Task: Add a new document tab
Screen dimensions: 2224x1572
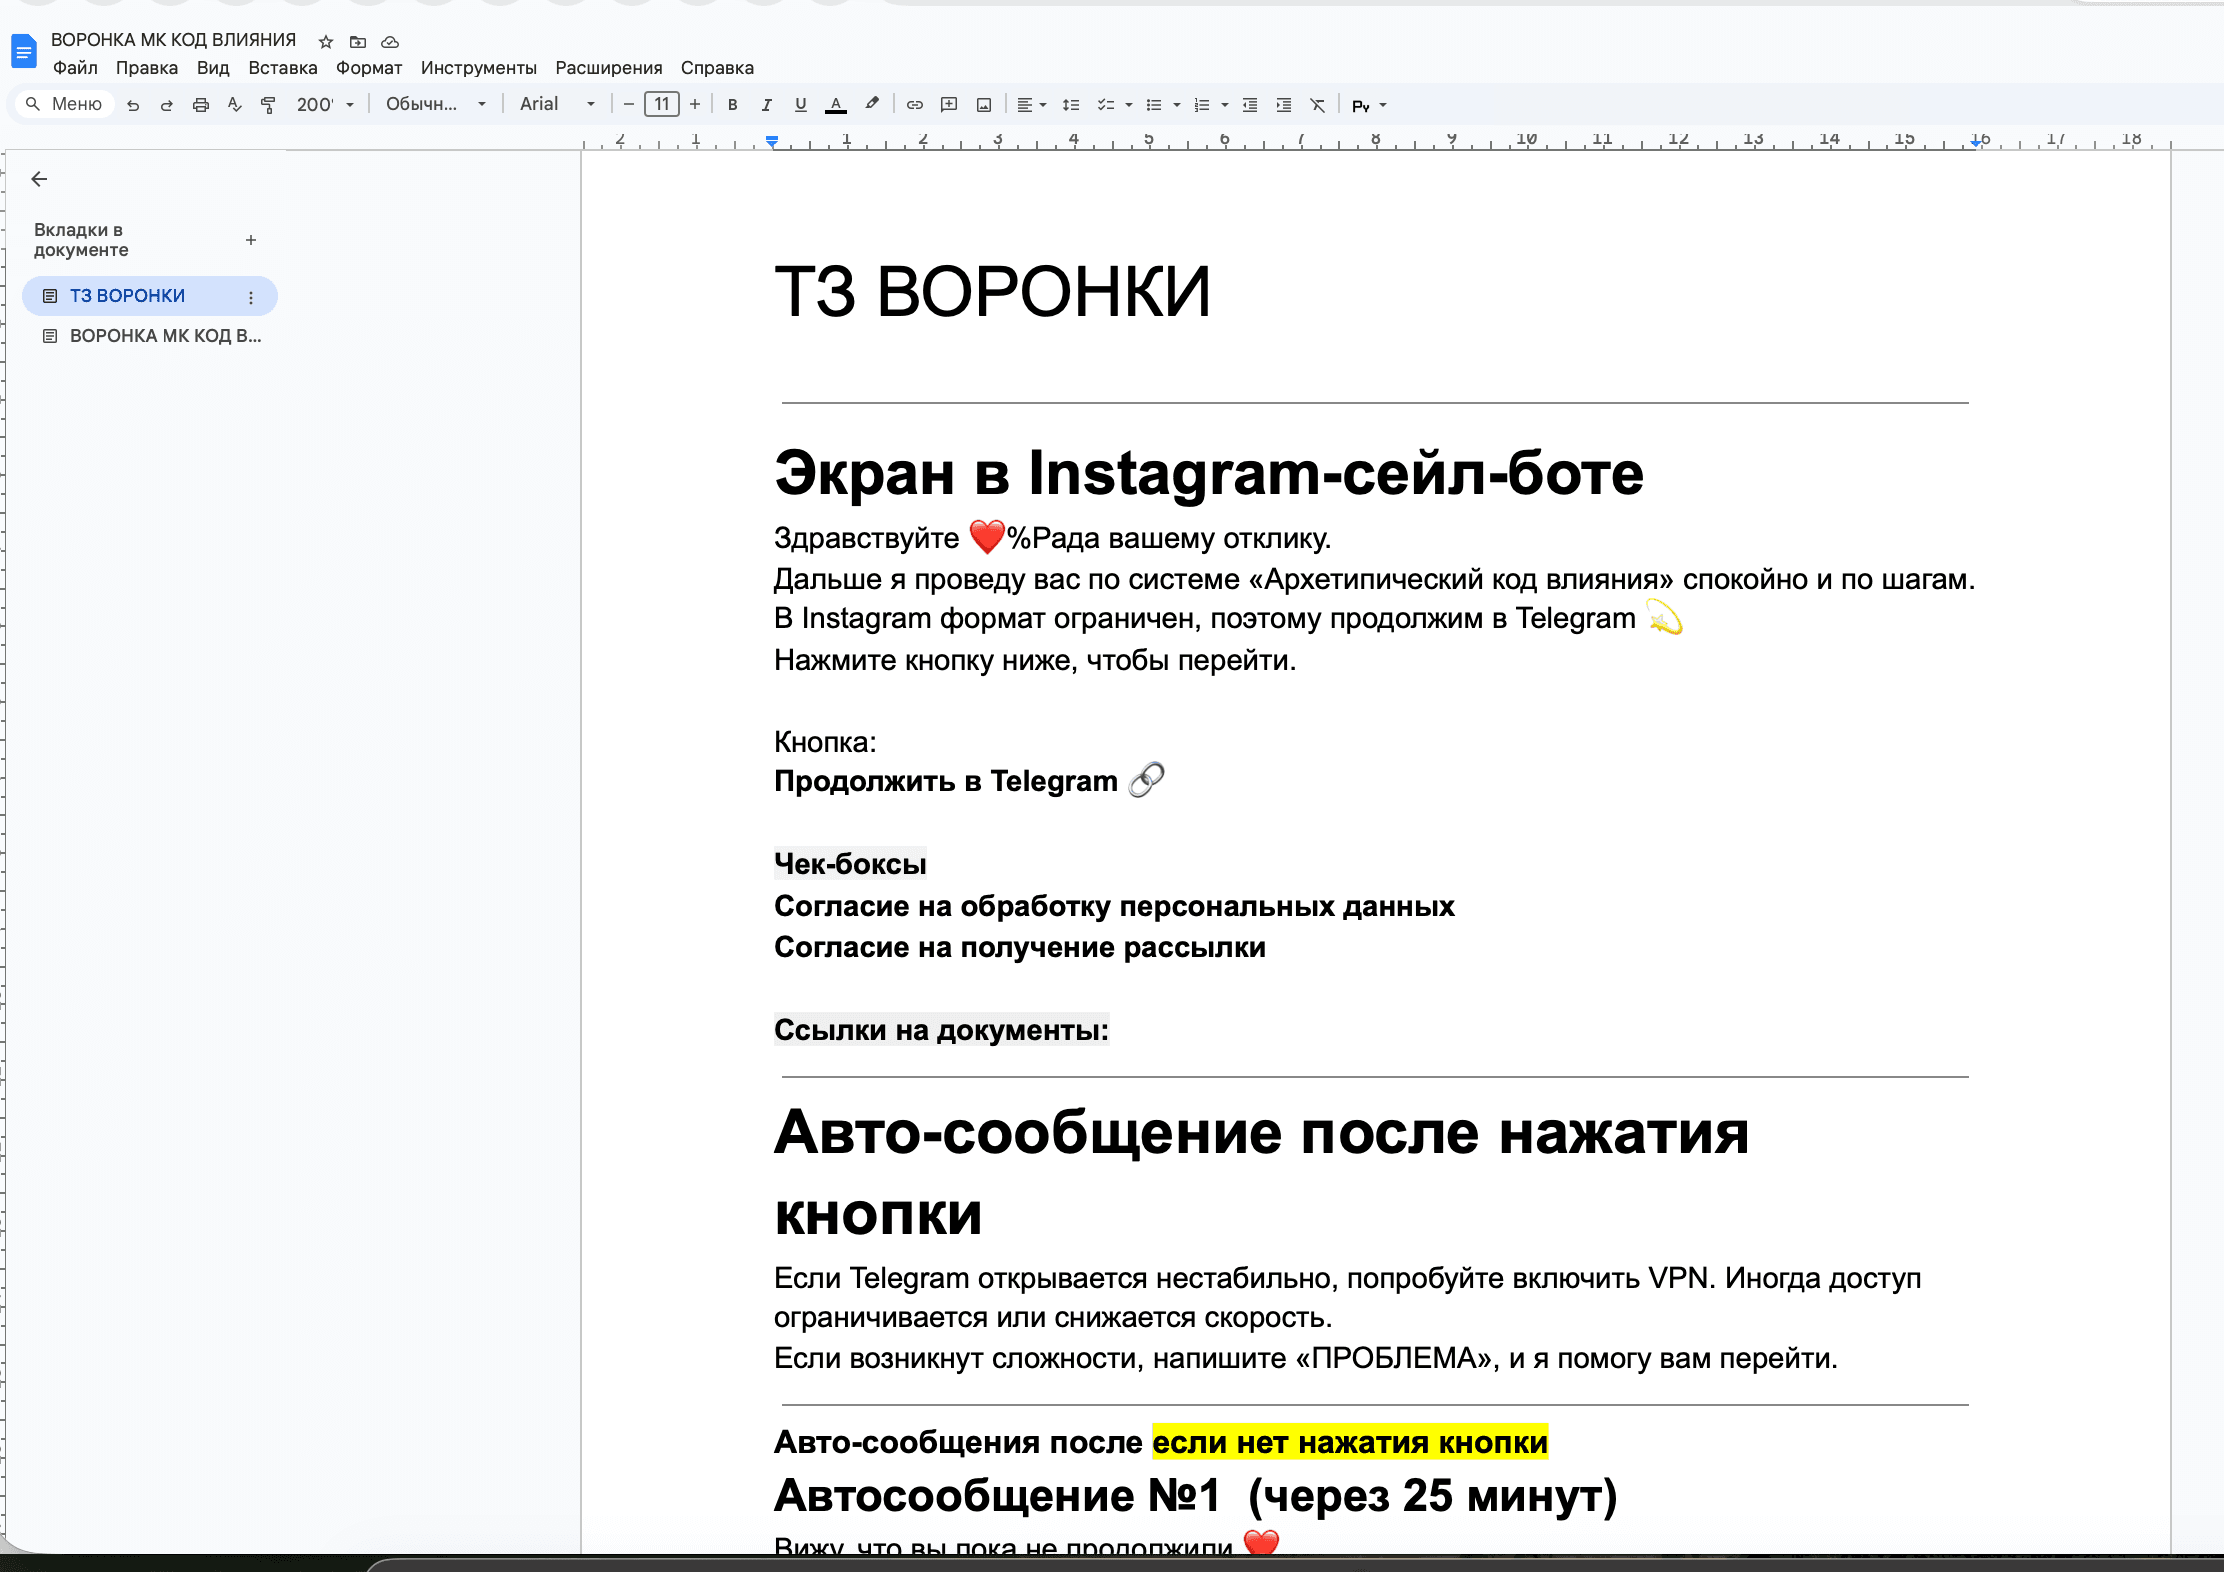Action: [251, 240]
